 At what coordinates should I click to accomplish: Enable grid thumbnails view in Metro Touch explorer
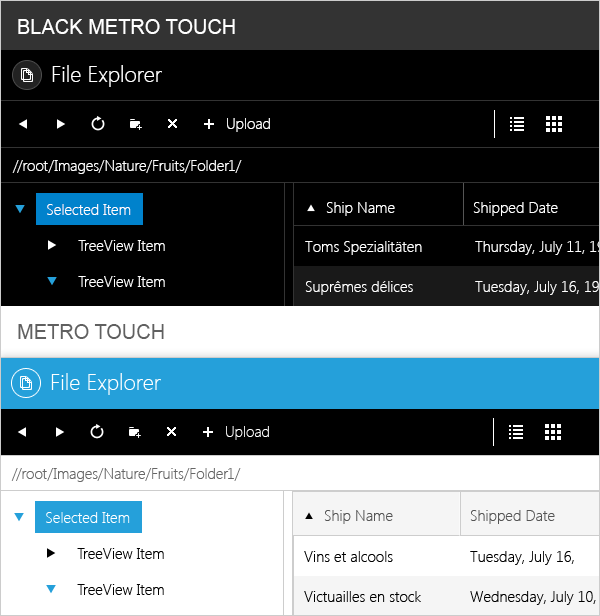click(554, 432)
